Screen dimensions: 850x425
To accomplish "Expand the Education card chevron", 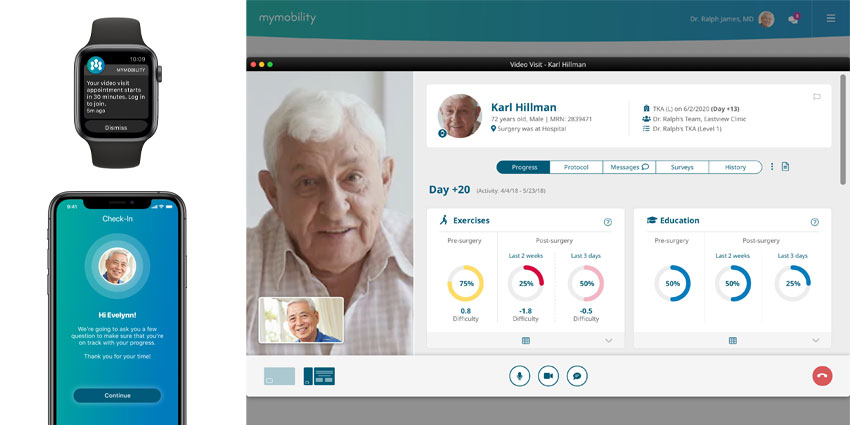I will pyautogui.click(x=815, y=340).
